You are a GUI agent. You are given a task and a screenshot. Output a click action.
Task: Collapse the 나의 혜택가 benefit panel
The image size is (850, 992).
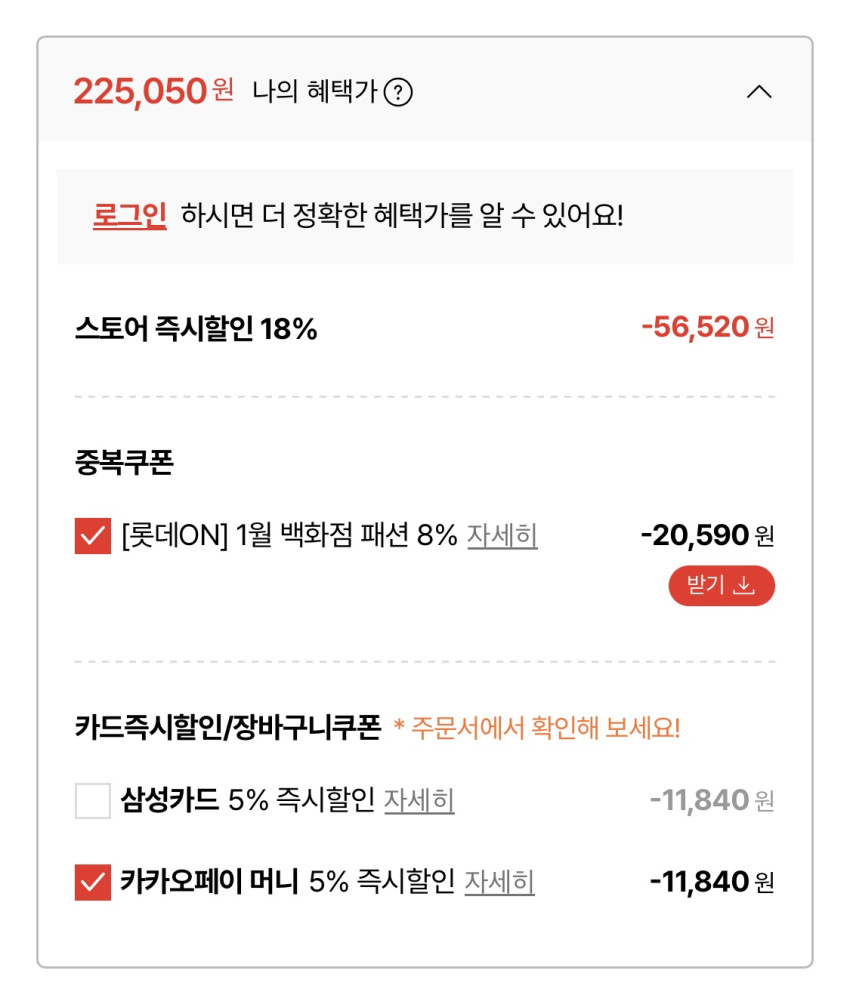759,92
